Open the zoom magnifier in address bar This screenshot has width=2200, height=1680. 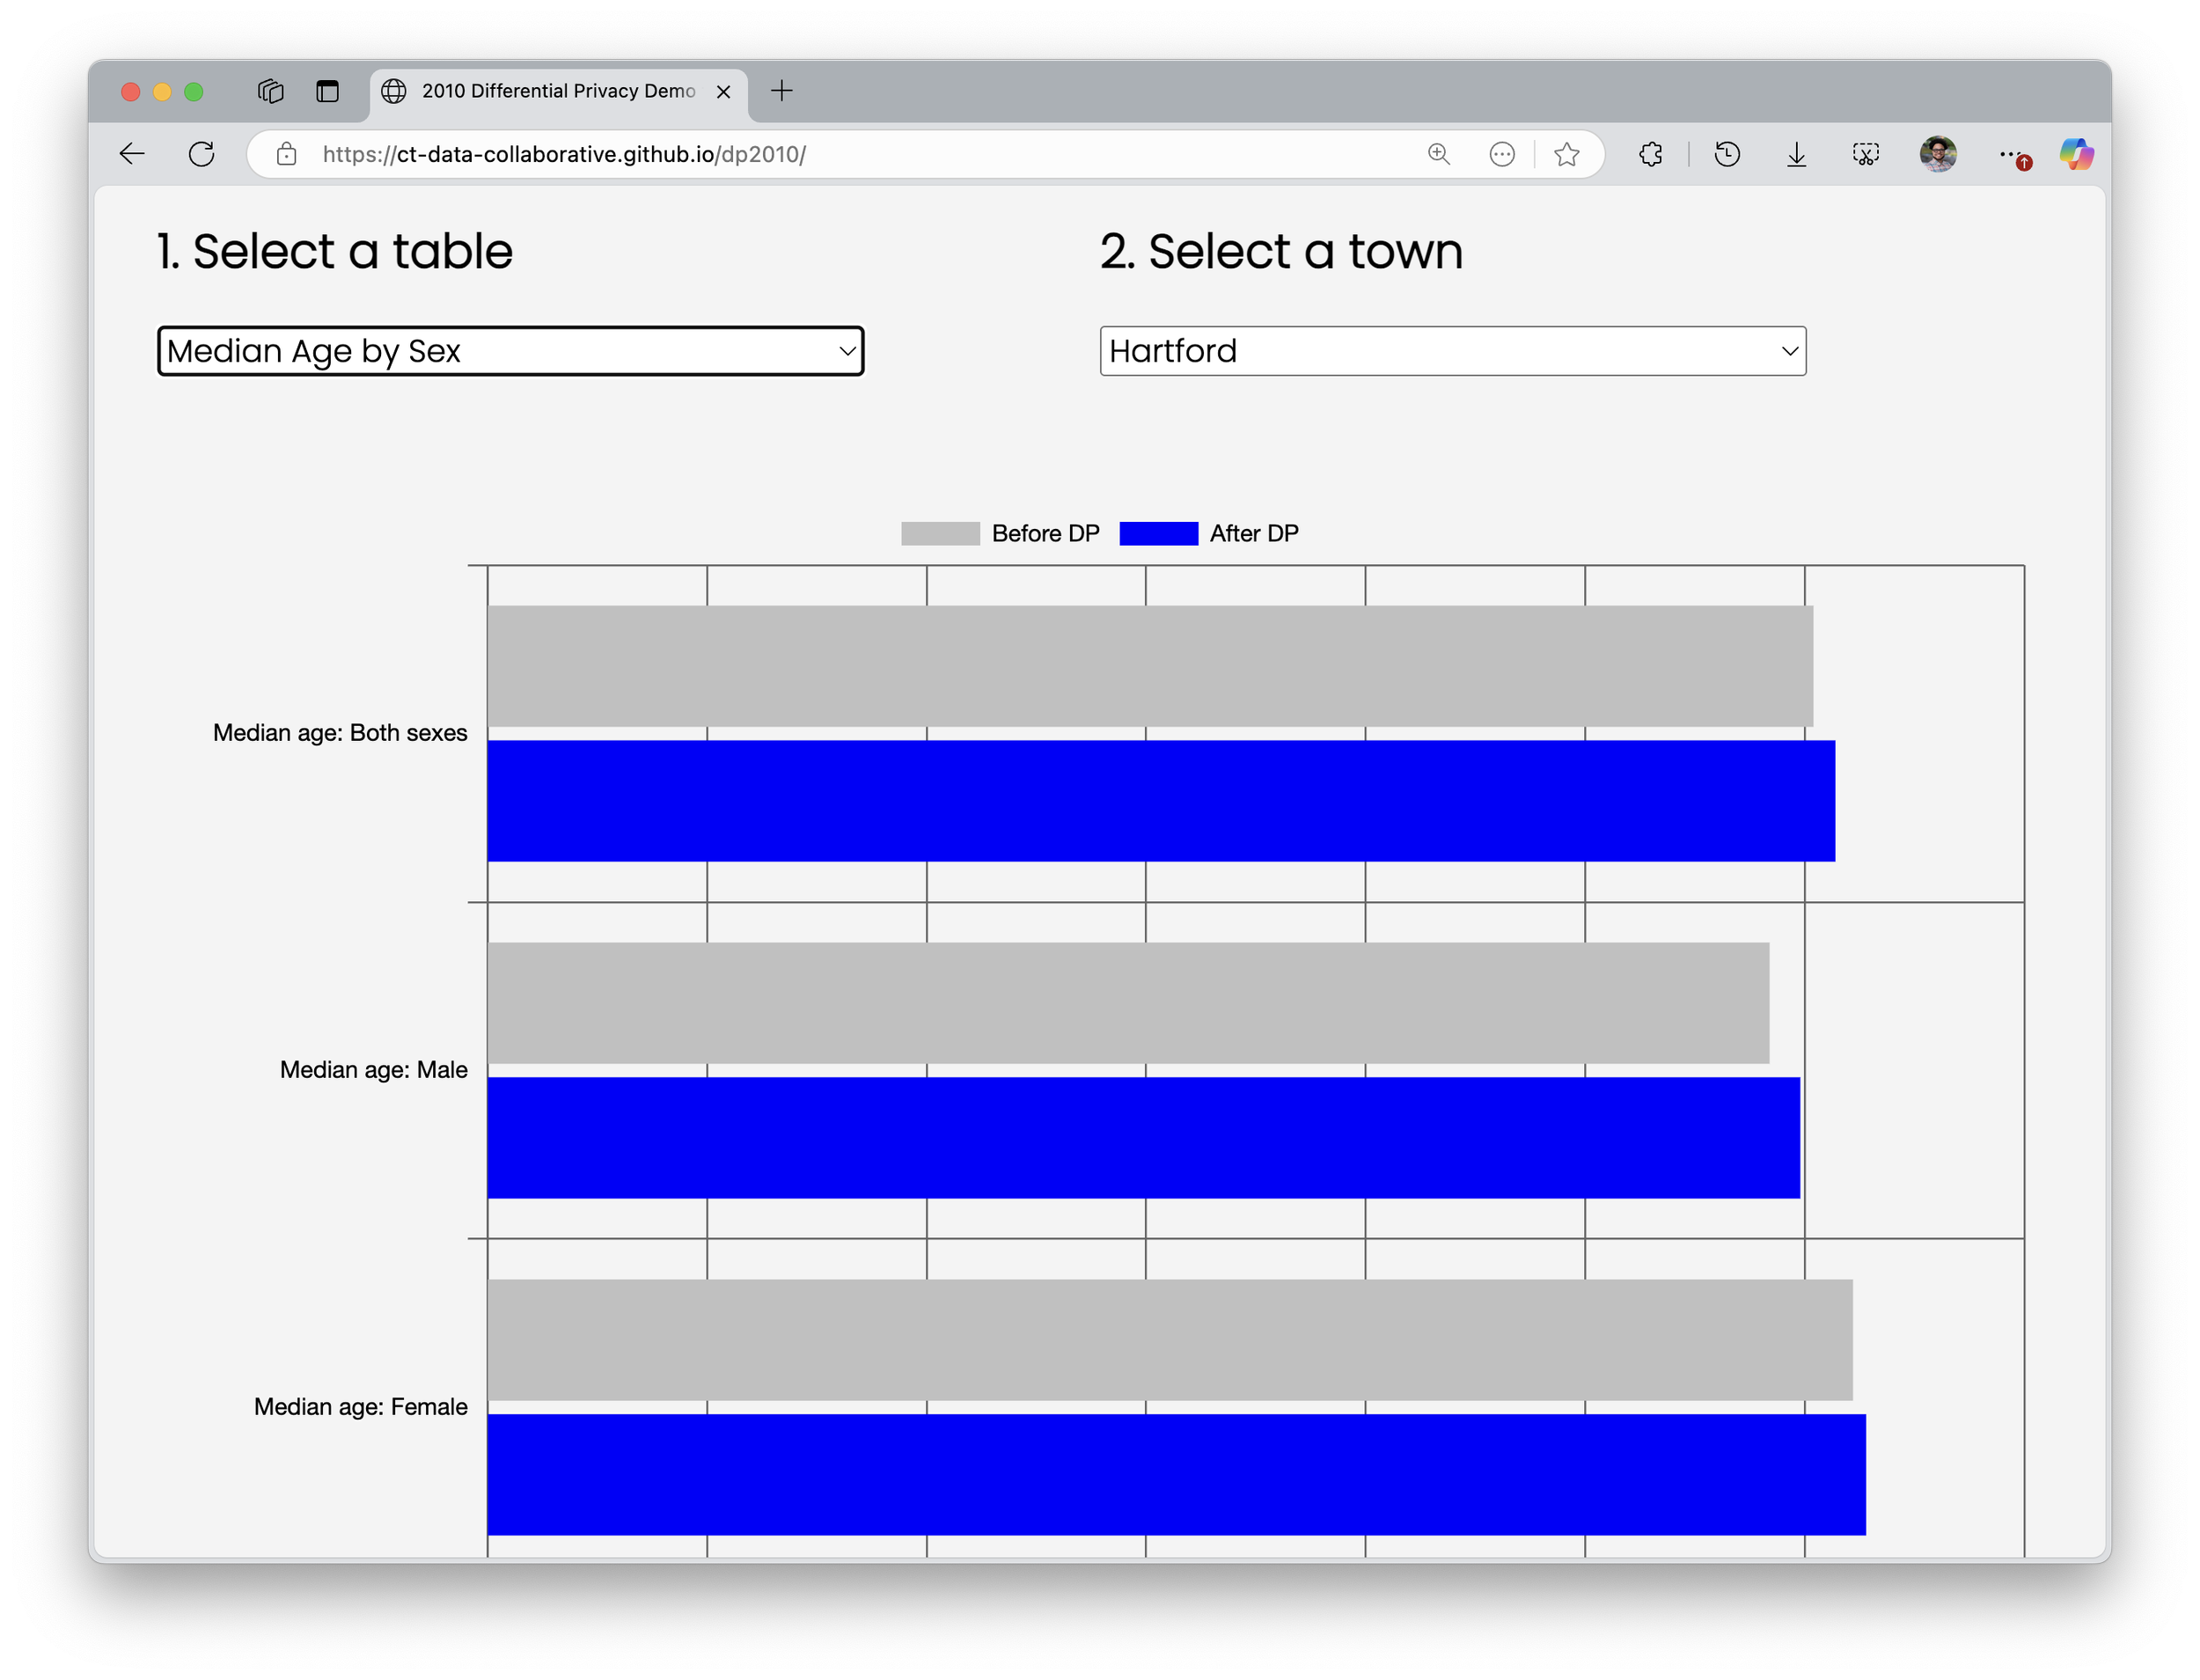click(1440, 153)
